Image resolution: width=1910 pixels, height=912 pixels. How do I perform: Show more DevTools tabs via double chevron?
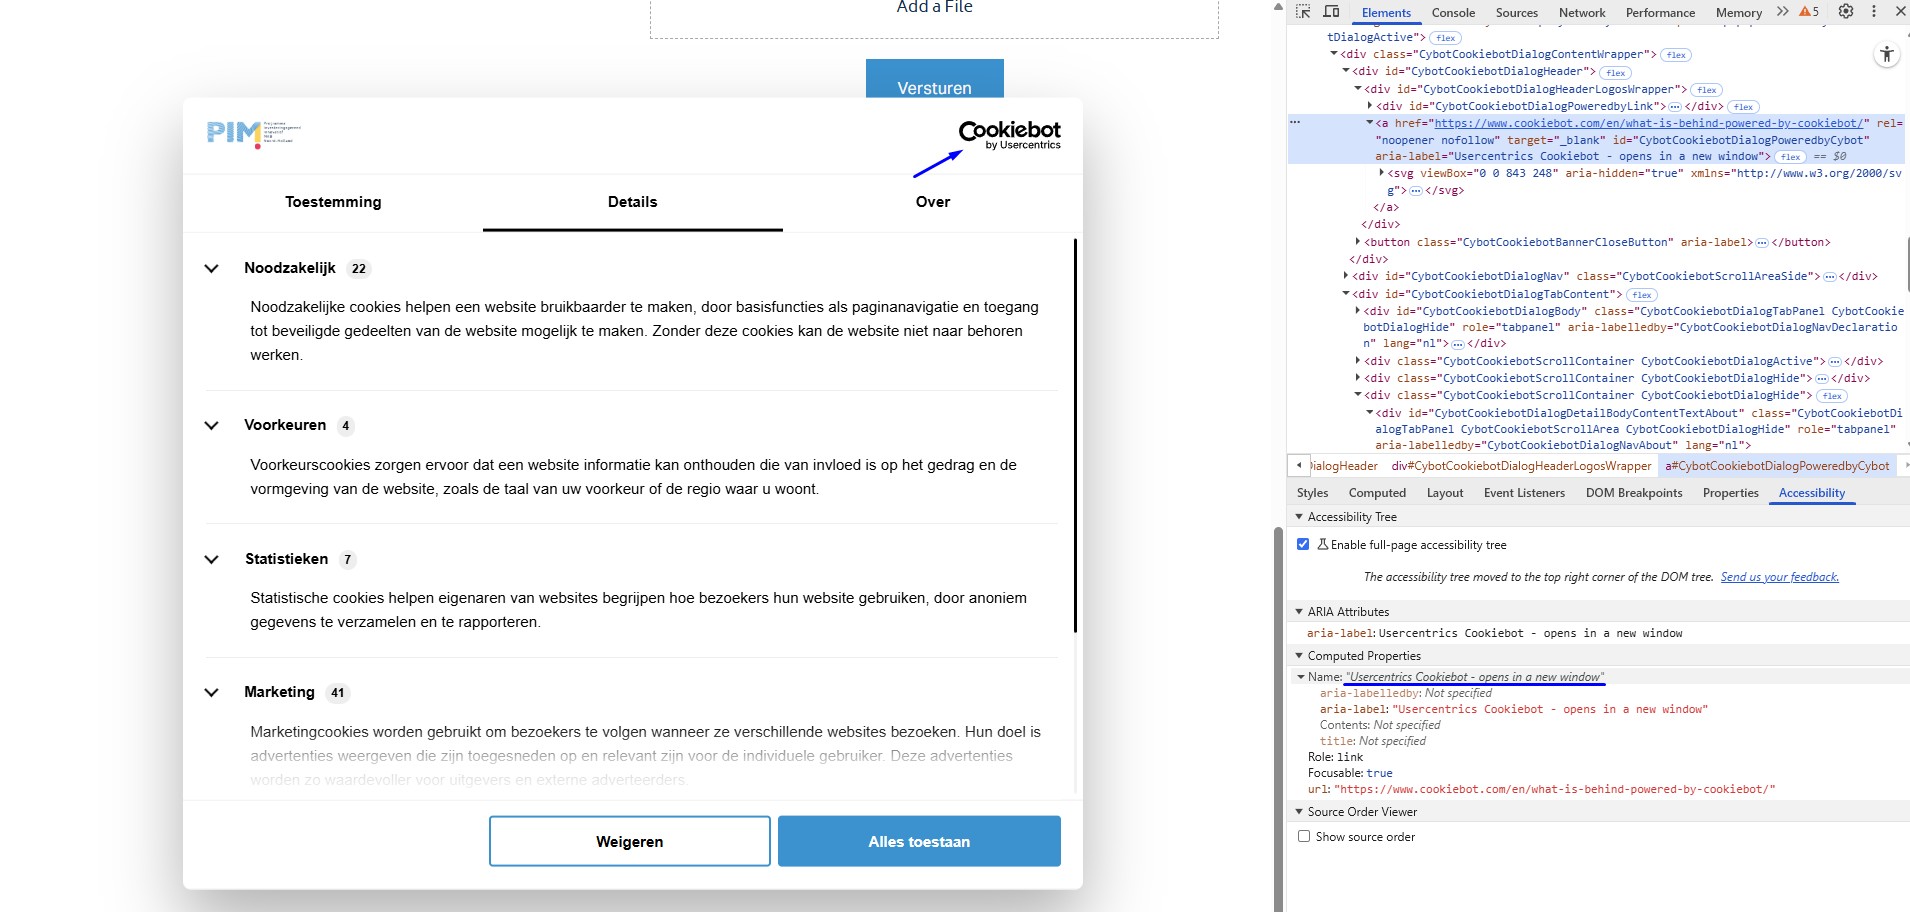click(1782, 12)
